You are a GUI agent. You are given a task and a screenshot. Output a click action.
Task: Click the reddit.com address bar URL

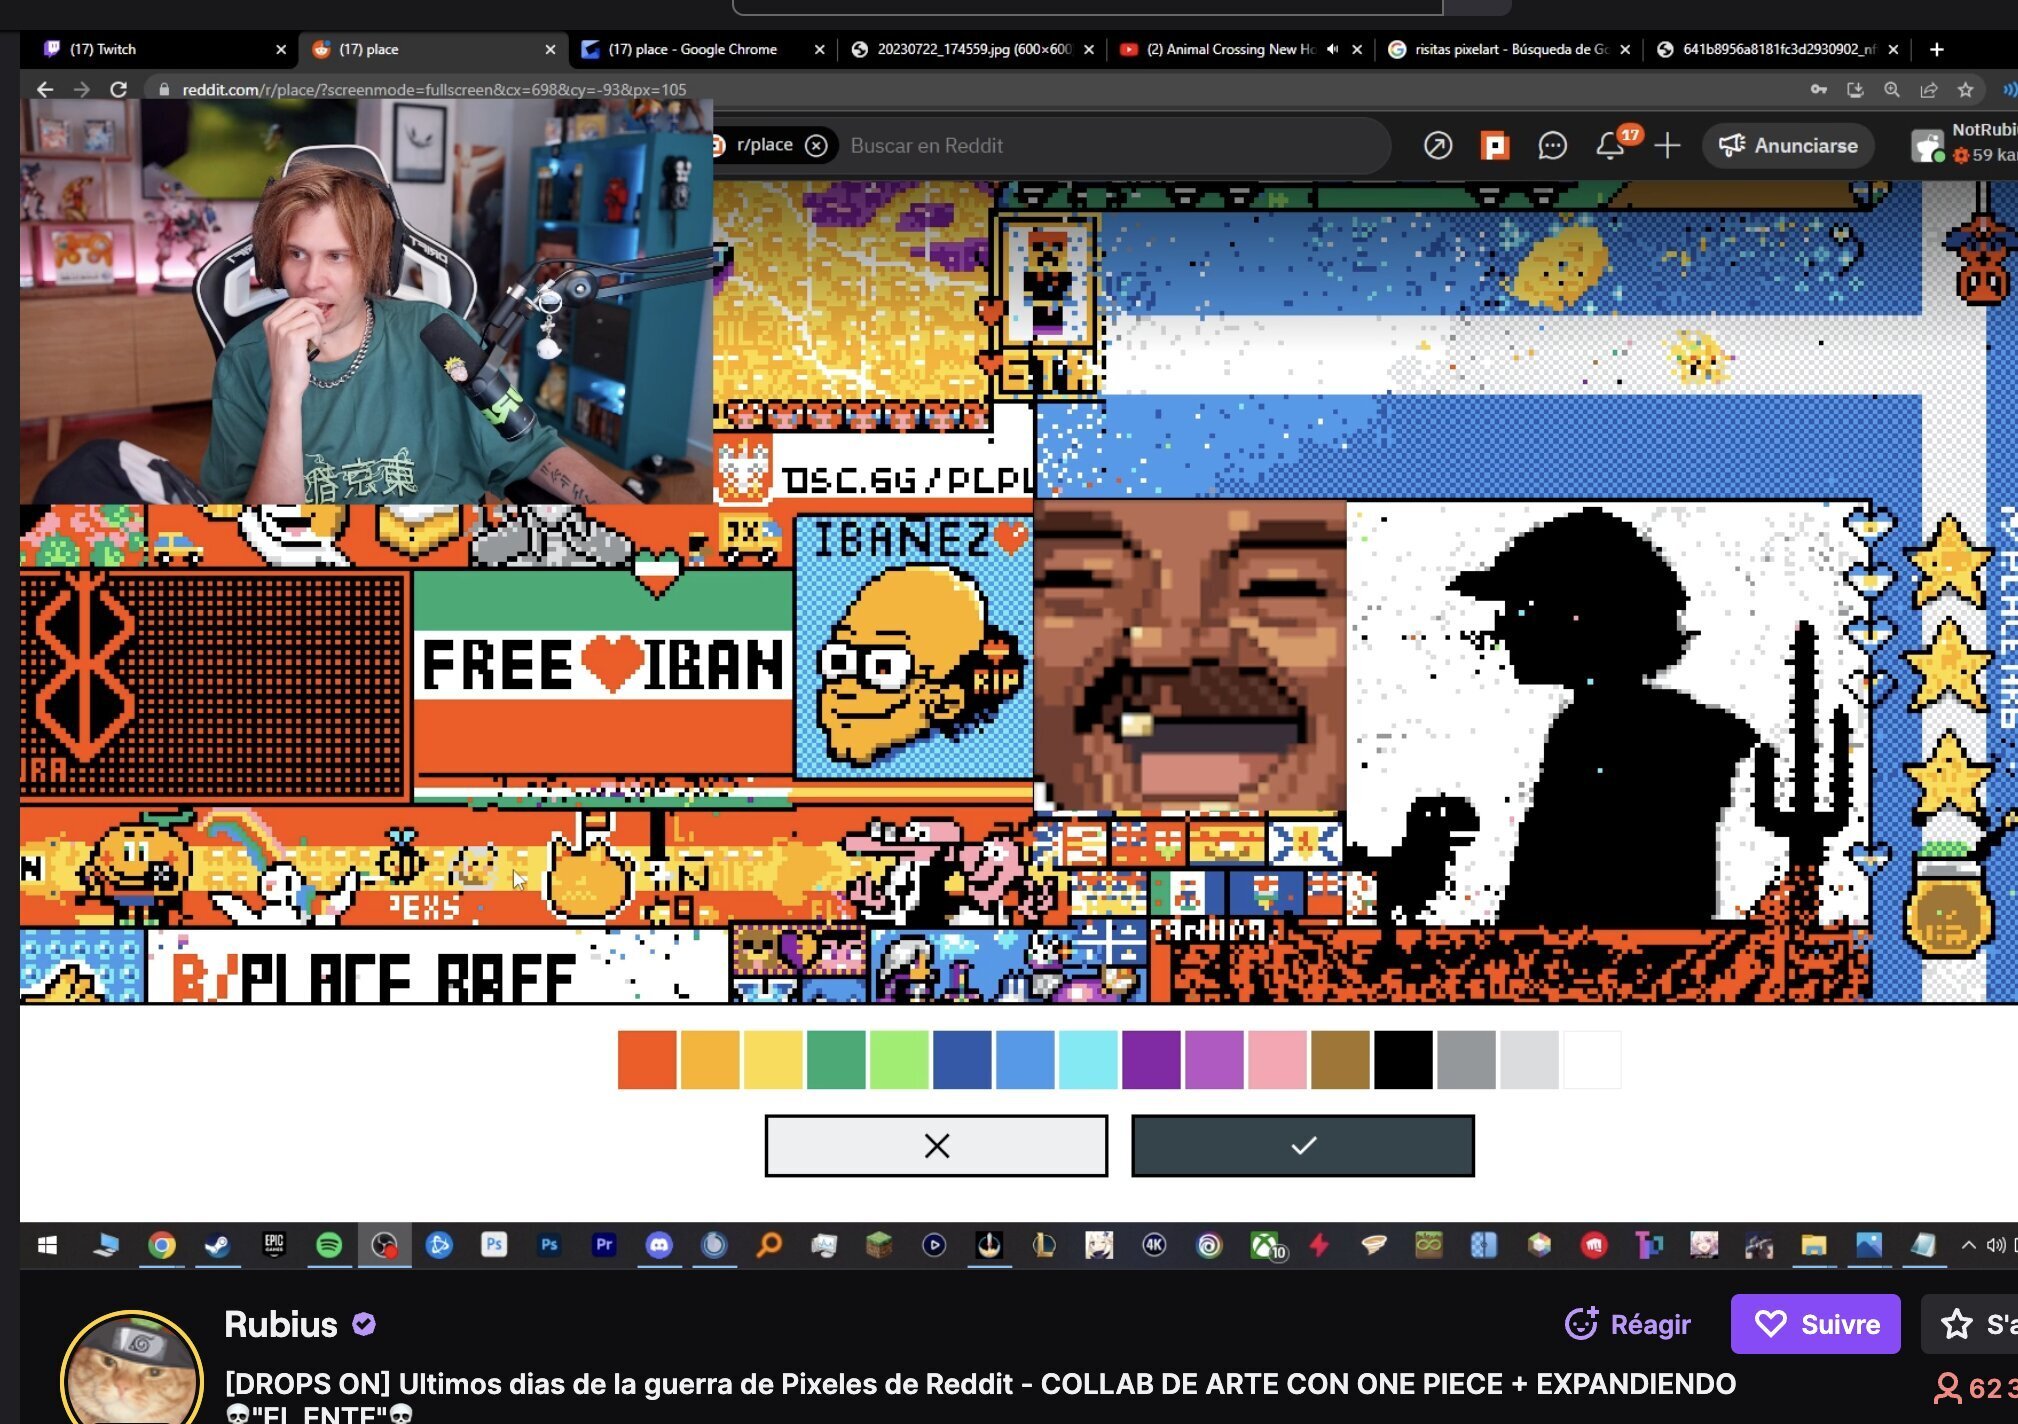(x=434, y=90)
